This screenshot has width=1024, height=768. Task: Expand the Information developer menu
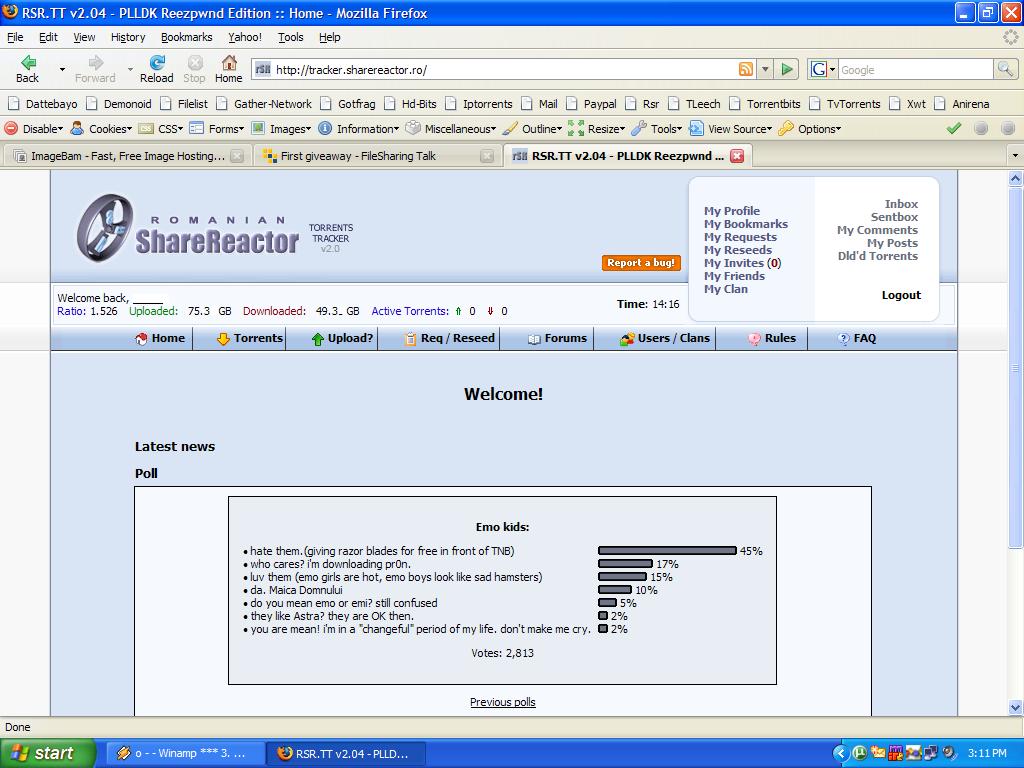[x=359, y=129]
